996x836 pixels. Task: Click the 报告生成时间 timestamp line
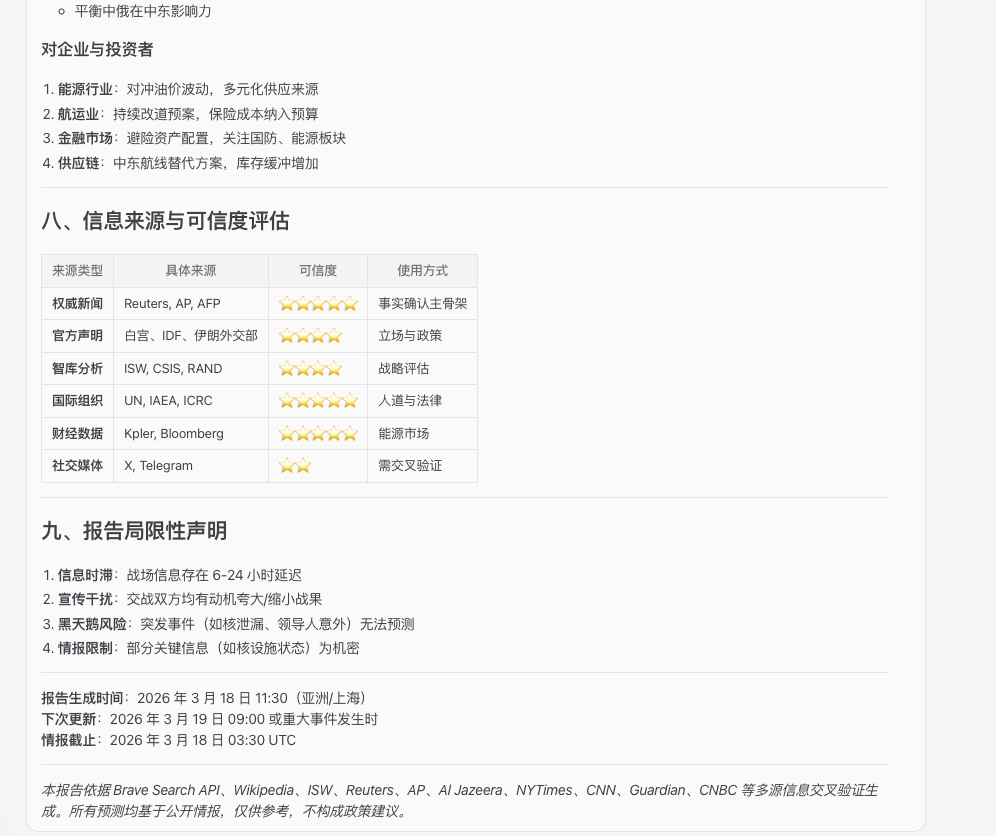pos(204,698)
